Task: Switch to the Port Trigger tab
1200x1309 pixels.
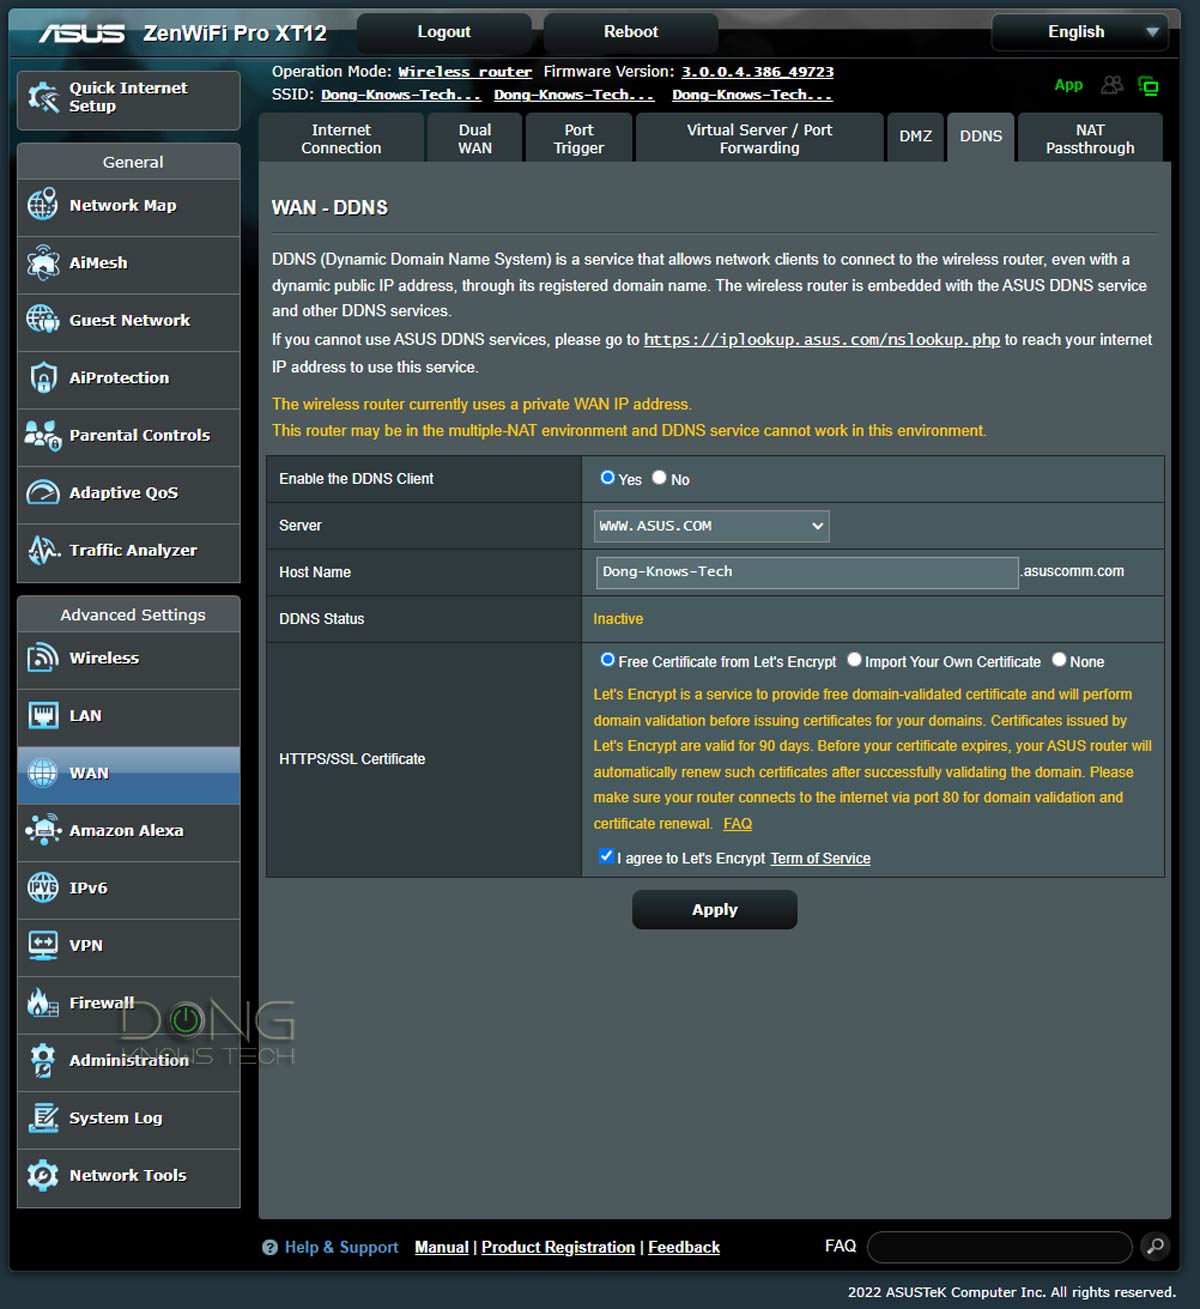Action: [x=578, y=139]
